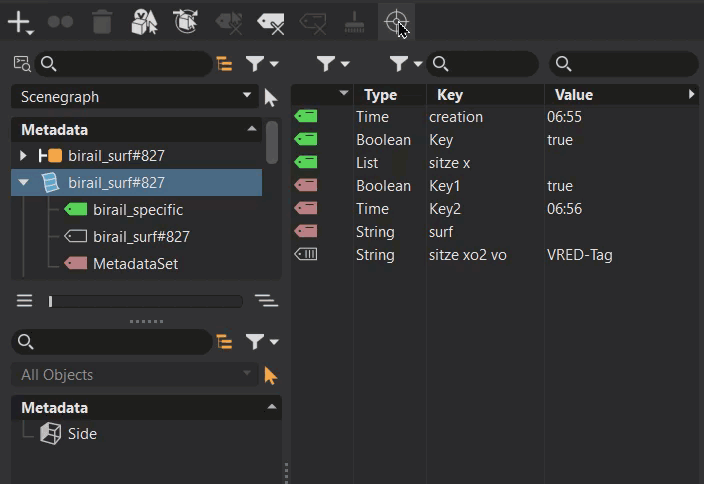Collapse the selected birail_surf#827 node
Screen dimensions: 704x484
pyautogui.click(x=23, y=183)
